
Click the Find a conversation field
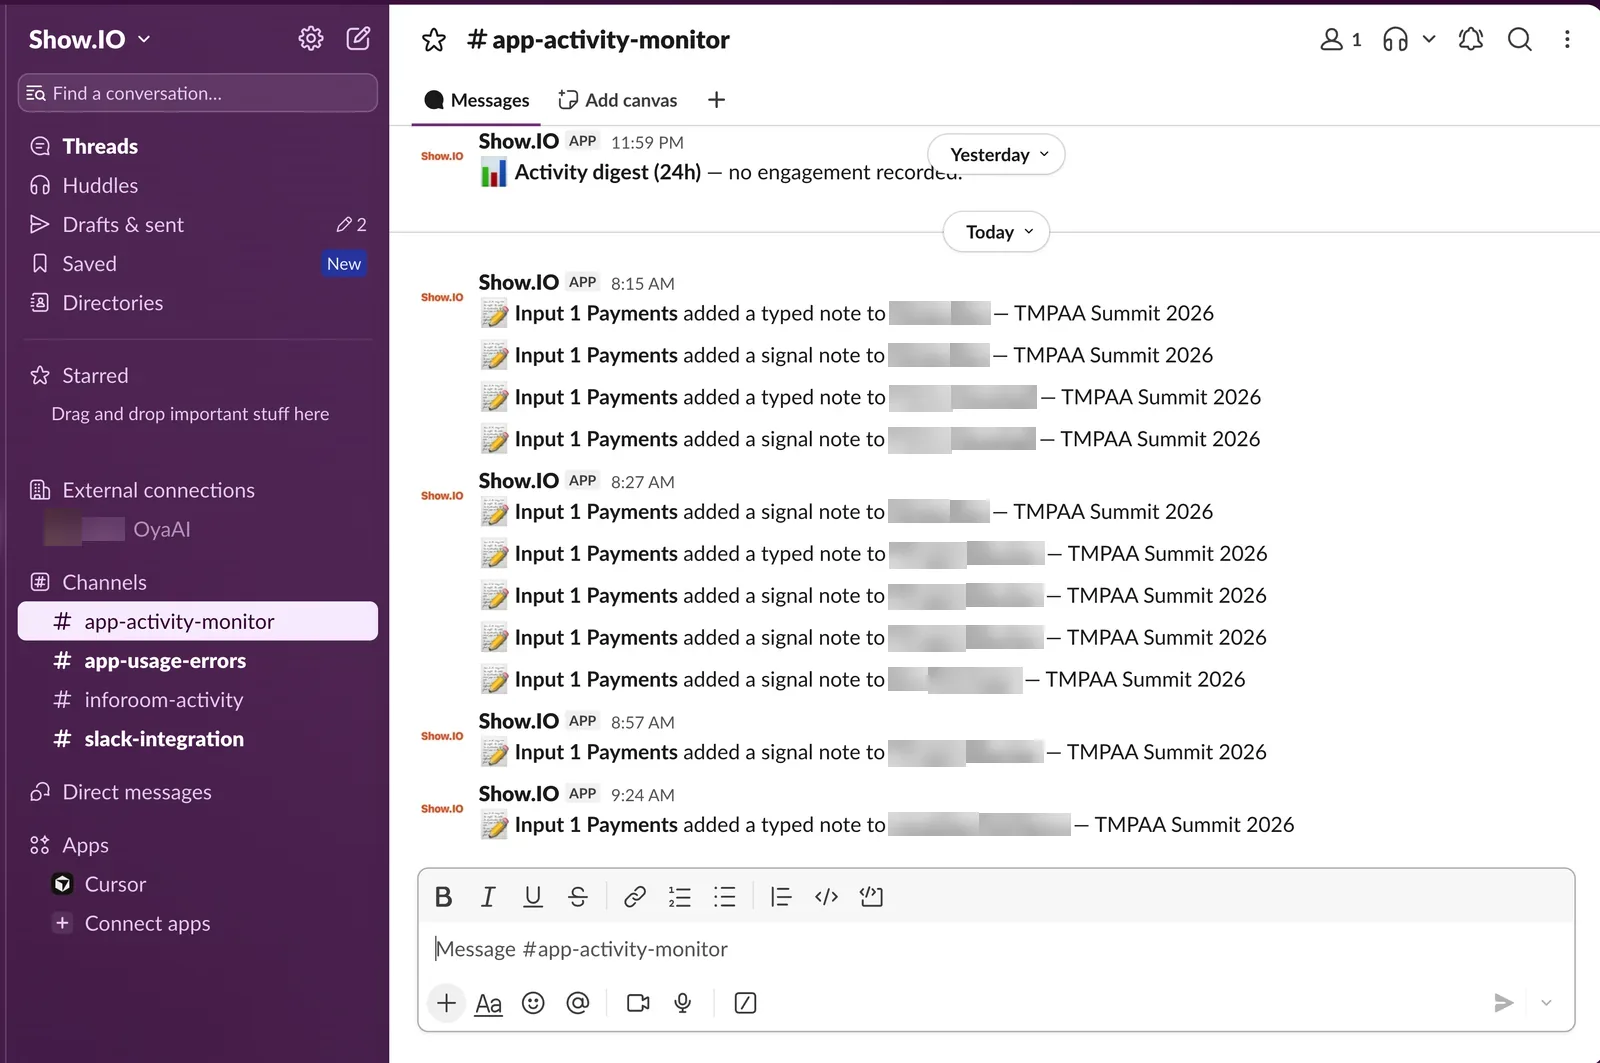[x=198, y=93]
